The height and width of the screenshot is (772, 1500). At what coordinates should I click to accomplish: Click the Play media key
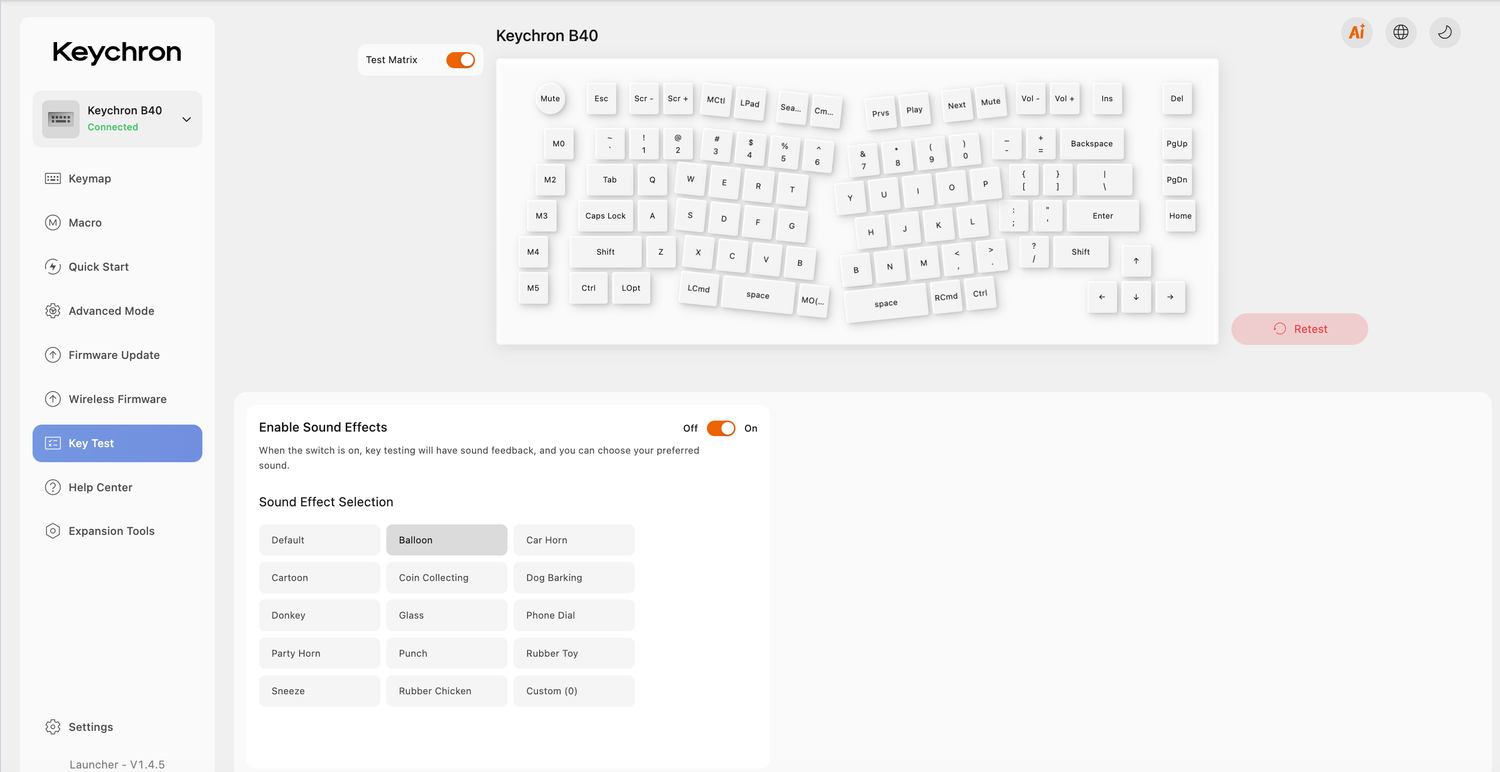(915, 110)
